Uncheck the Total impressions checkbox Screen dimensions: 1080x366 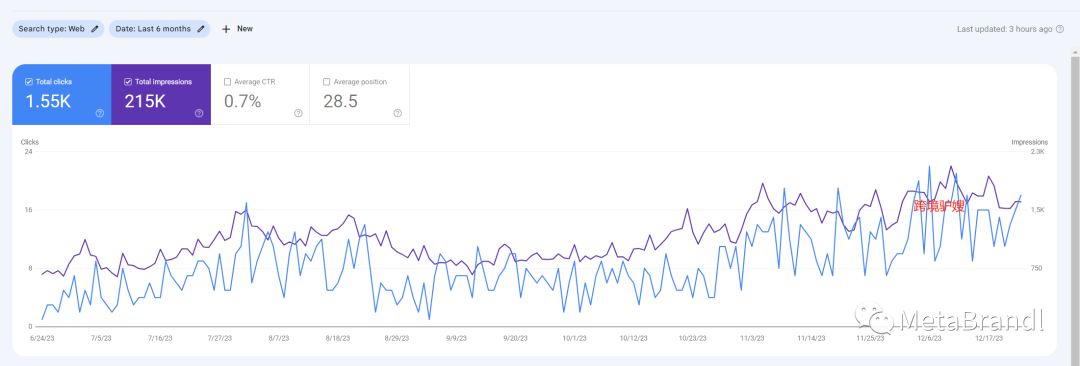128,81
